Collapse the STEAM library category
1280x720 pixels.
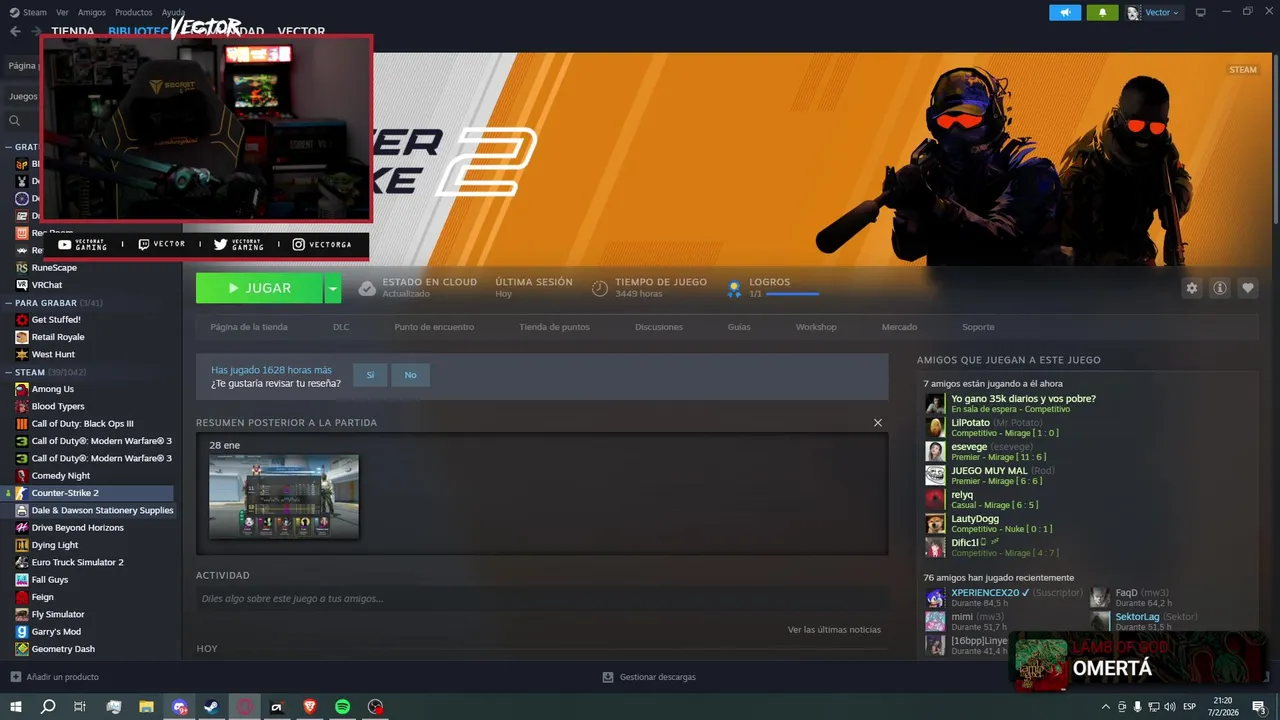coord(9,372)
